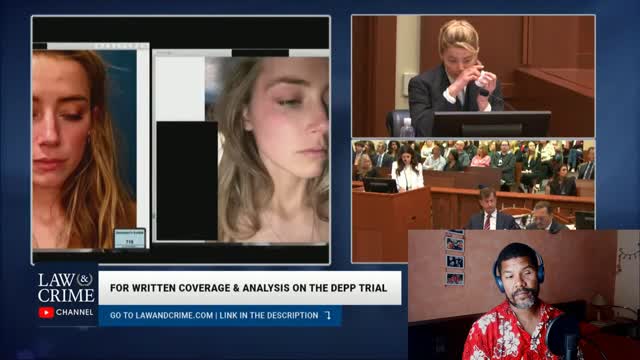Click the webcam overlay of the commentator in the red shirt
Screen dimensions: 640x360
[x=524, y=294]
